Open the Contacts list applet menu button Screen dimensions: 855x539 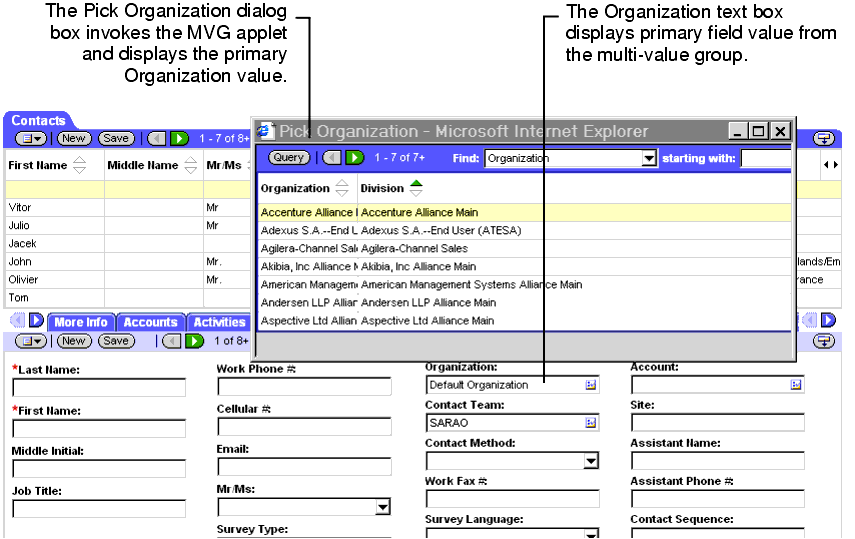click(31, 139)
